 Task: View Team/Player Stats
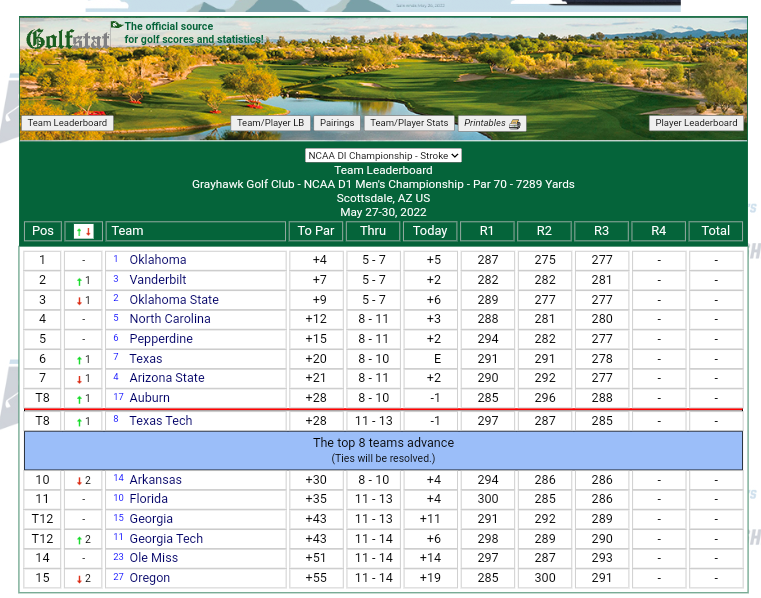409,123
